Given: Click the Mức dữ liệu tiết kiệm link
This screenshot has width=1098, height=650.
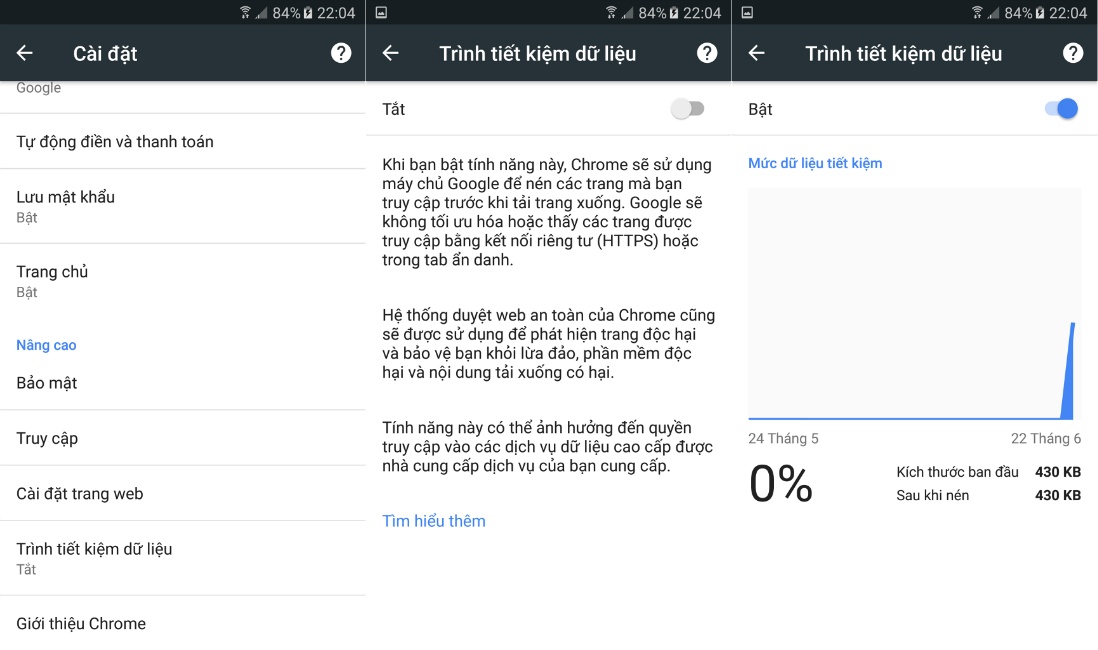Looking at the screenshot, I should click(x=814, y=162).
